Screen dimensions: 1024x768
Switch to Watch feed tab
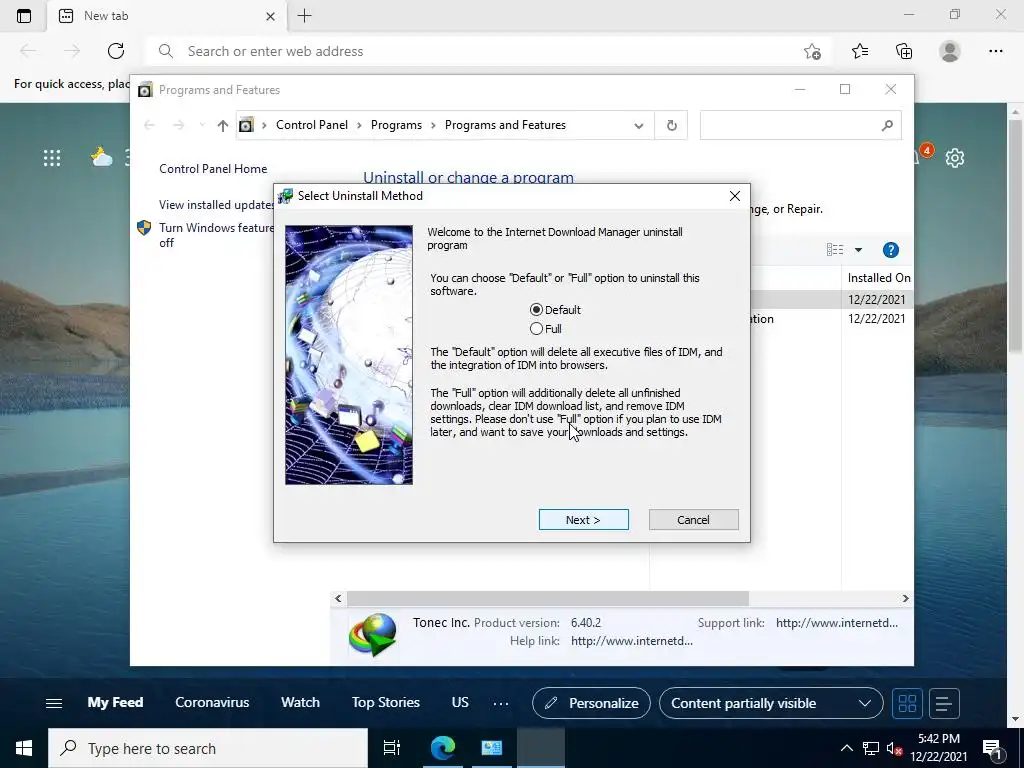(300, 702)
